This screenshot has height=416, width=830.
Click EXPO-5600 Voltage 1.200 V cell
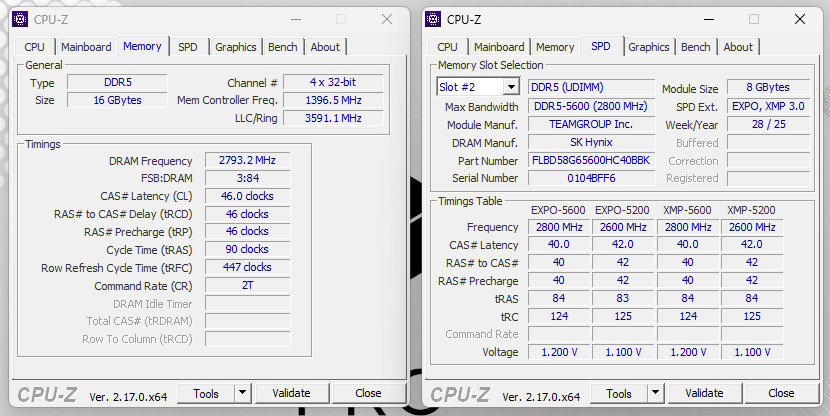(x=559, y=352)
